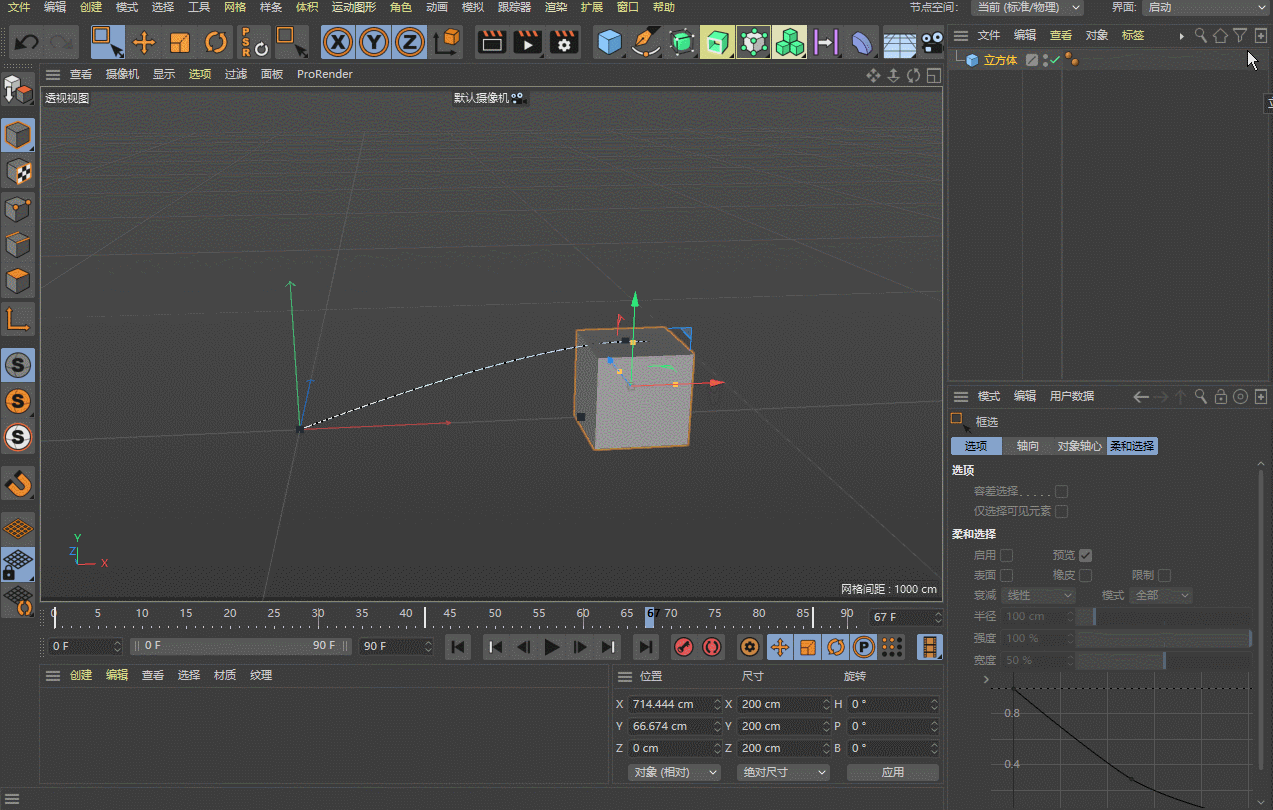Click the record active objects keyframe button
The width and height of the screenshot is (1273, 810).
pyautogui.click(x=683, y=647)
